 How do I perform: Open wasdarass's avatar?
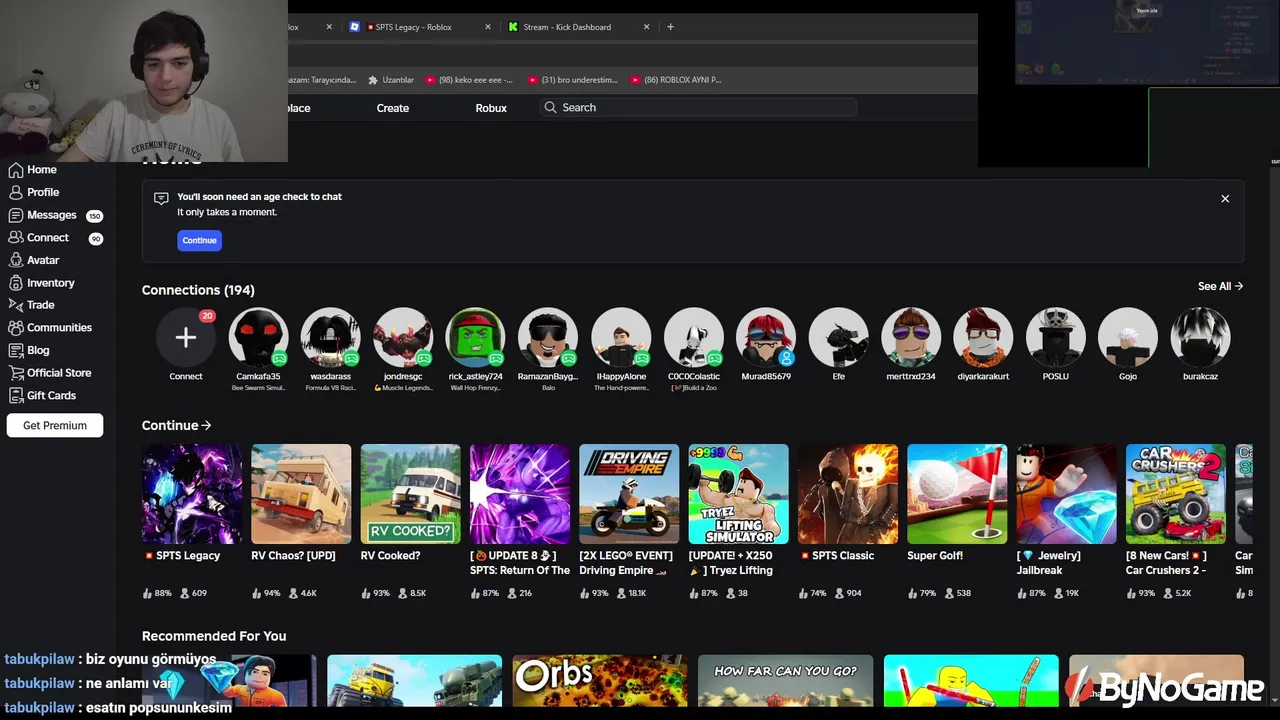tap(331, 338)
